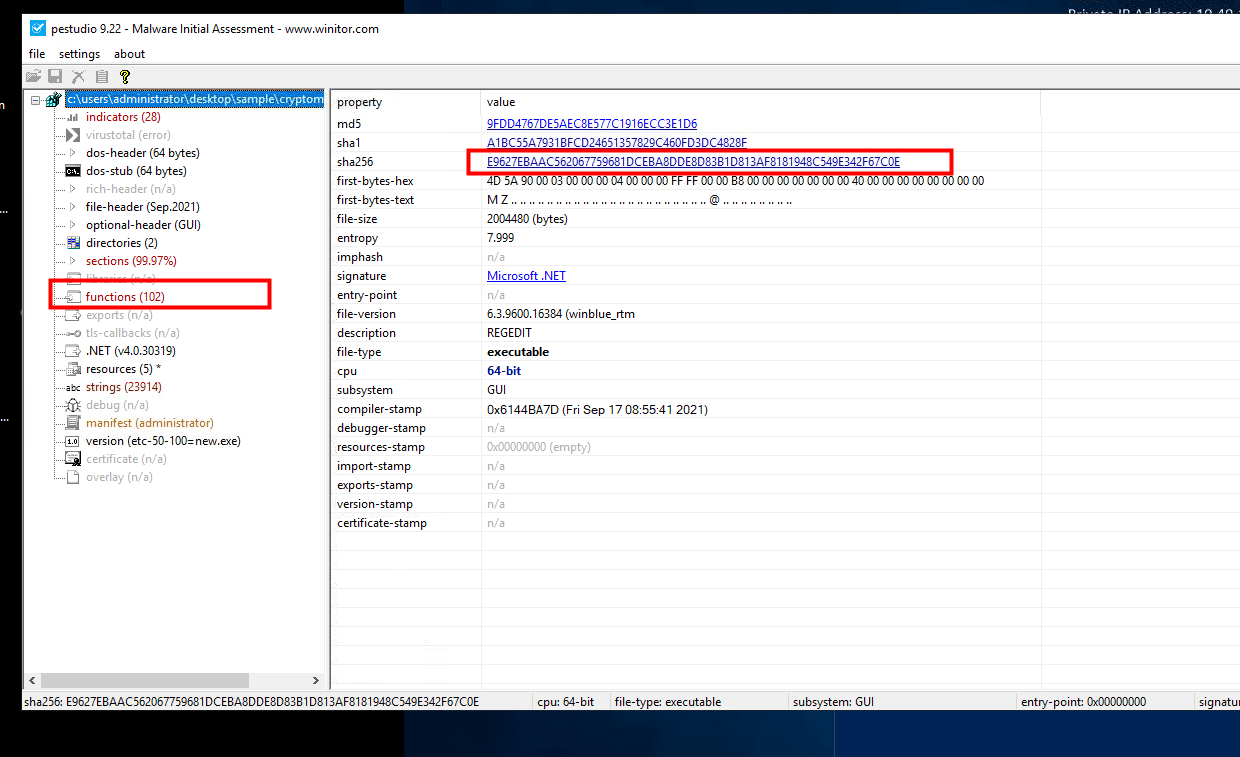Open the file menu
The image size is (1240, 757).
point(37,54)
